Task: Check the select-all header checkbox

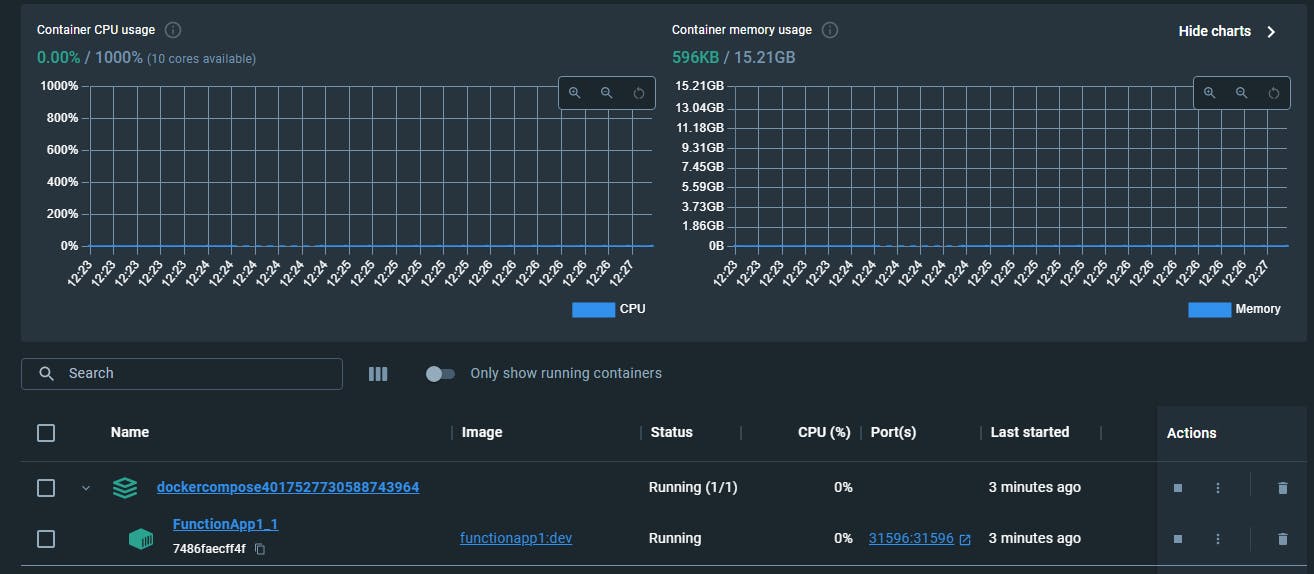Action: click(x=46, y=433)
